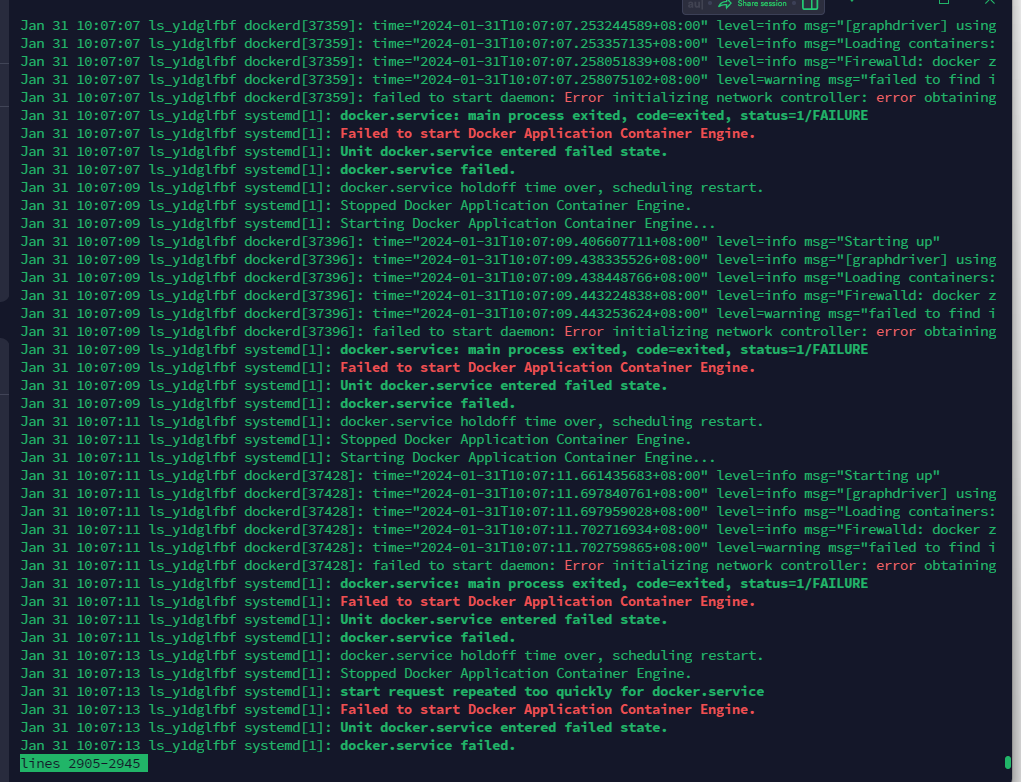Click 10:07:09 'Stopped Docker Application Container Engine.'
Screen dimensions: 1021x782
(516, 206)
